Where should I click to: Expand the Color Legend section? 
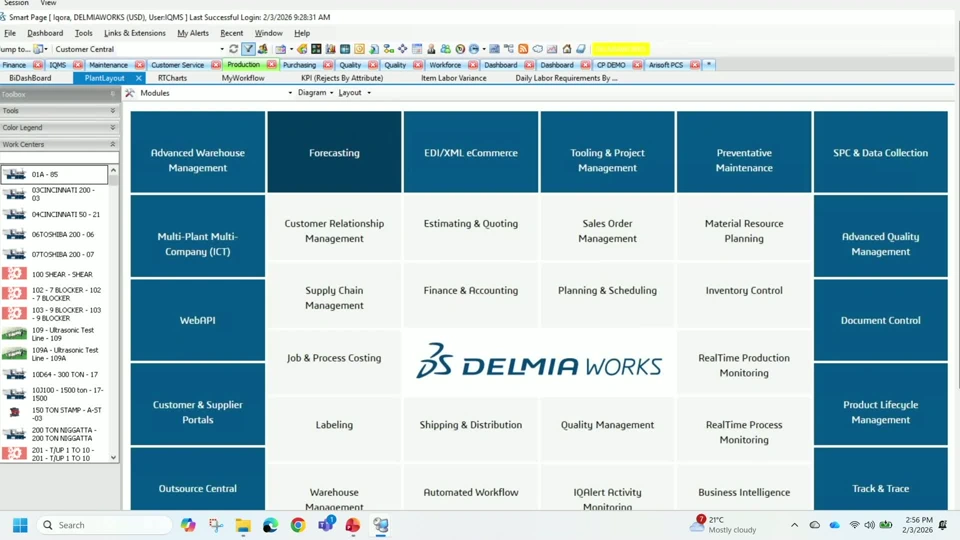coord(113,127)
